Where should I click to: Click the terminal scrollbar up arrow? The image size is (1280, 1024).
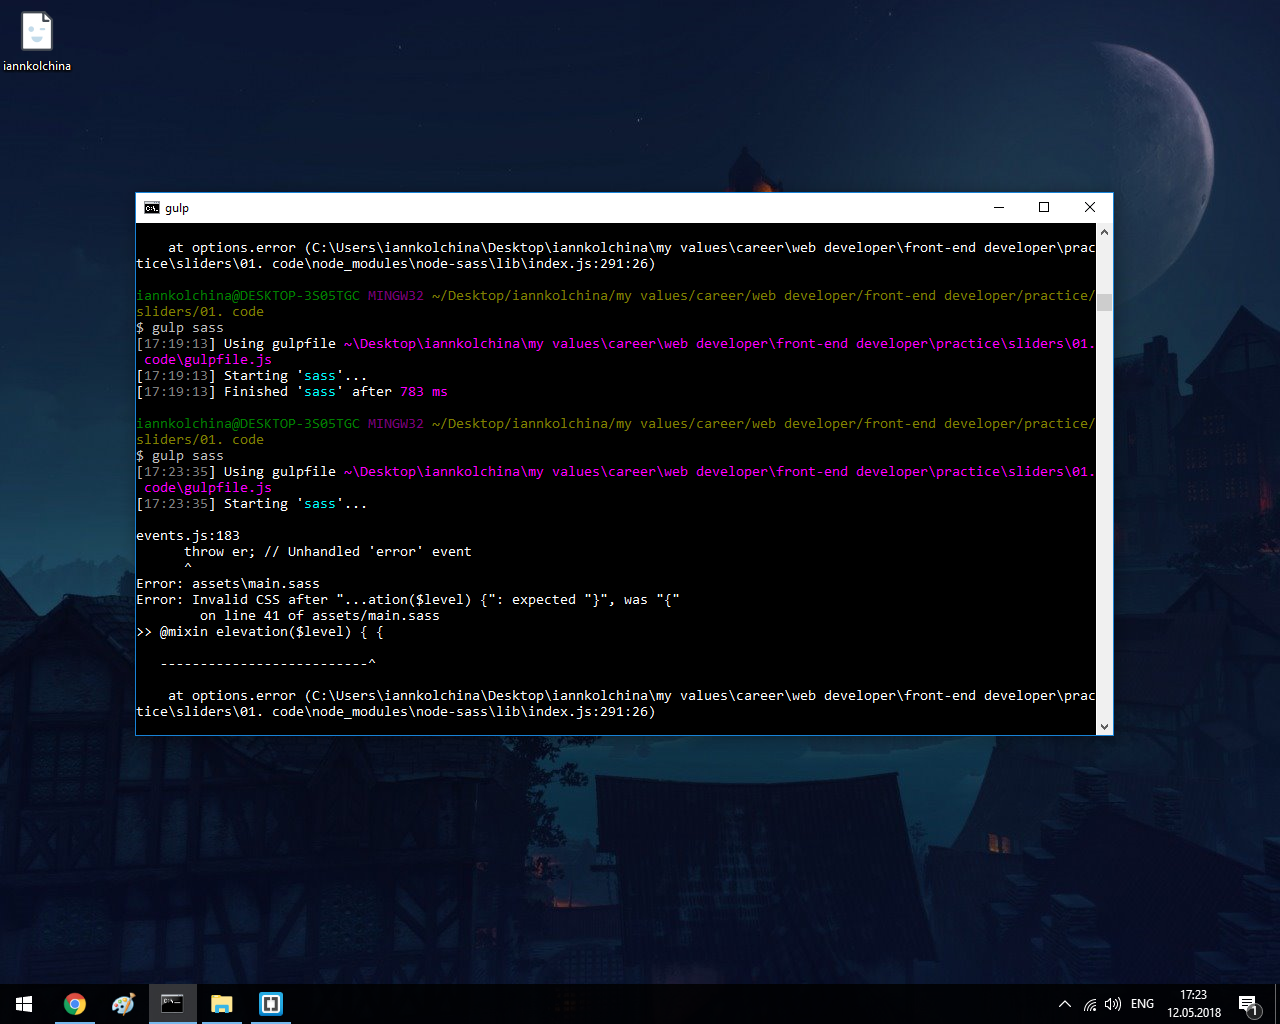[x=1104, y=232]
